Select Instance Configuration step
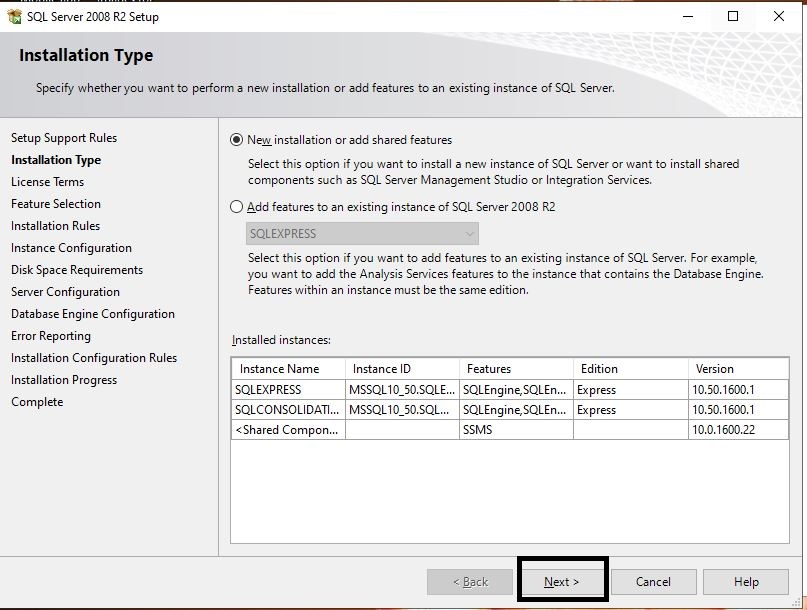The image size is (807, 610). click(72, 248)
